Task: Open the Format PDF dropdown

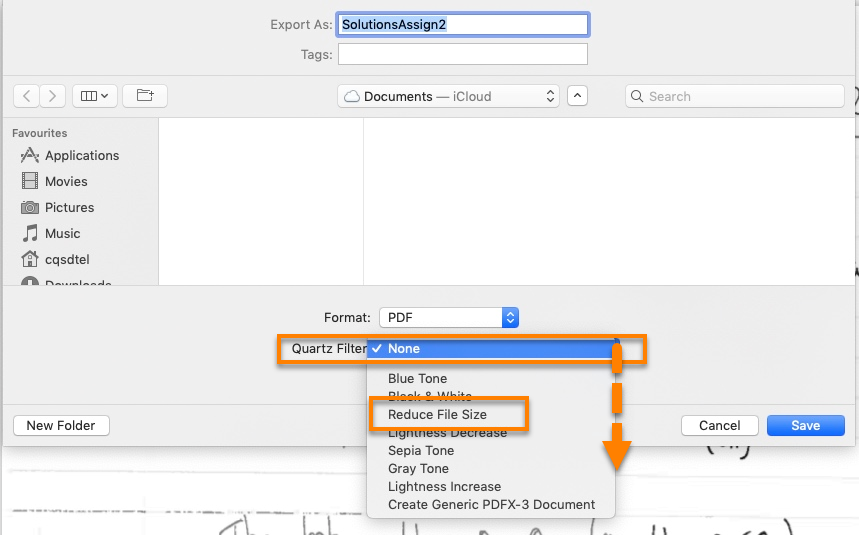Action: tap(448, 317)
